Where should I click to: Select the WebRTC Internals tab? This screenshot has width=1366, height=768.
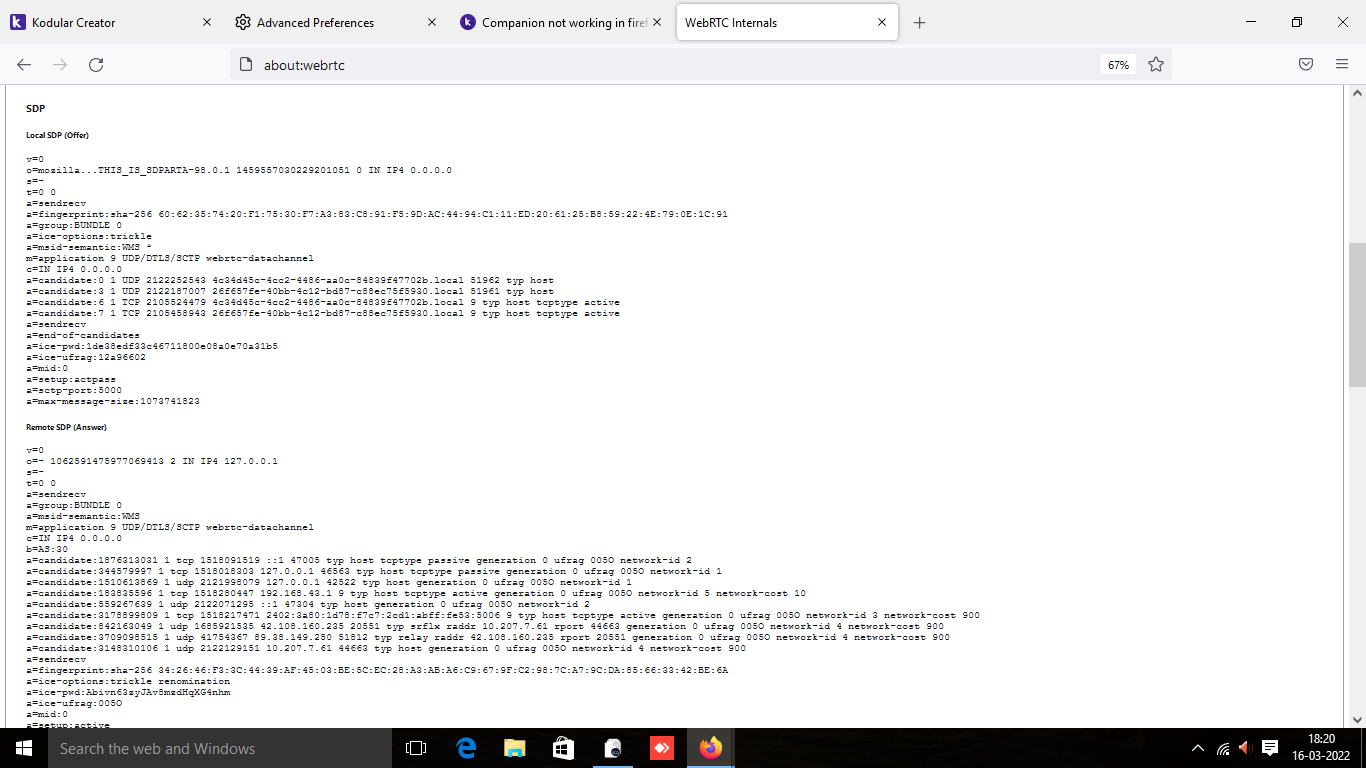[787, 22]
